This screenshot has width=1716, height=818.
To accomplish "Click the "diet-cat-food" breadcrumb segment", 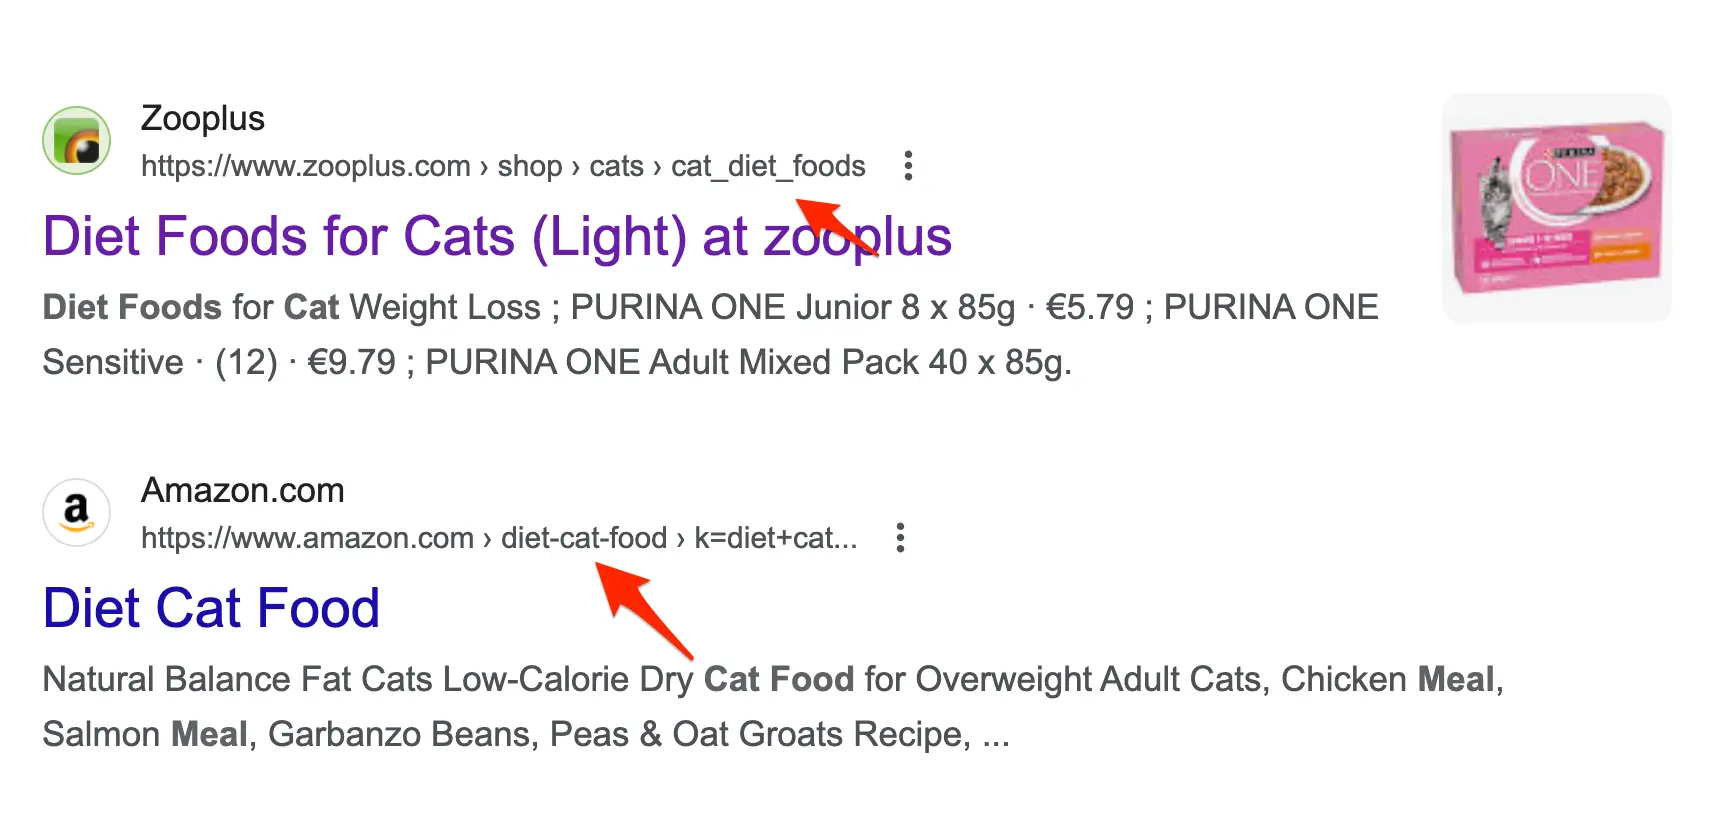I will click(x=583, y=538).
